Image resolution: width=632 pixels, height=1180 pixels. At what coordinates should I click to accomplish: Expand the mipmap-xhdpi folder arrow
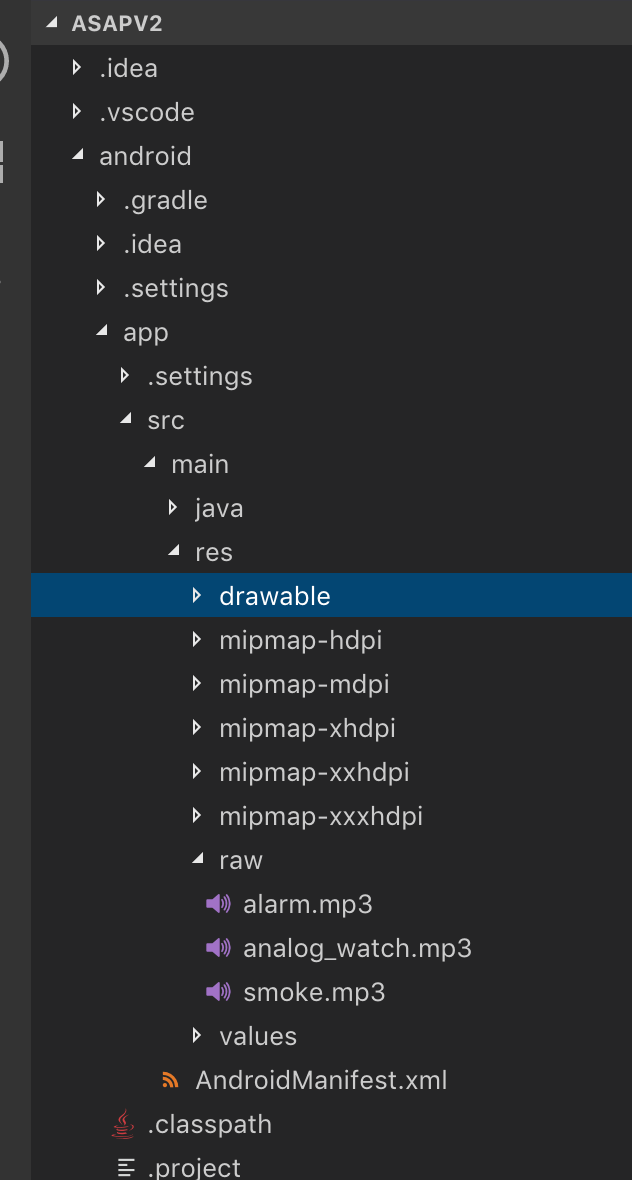(x=196, y=728)
